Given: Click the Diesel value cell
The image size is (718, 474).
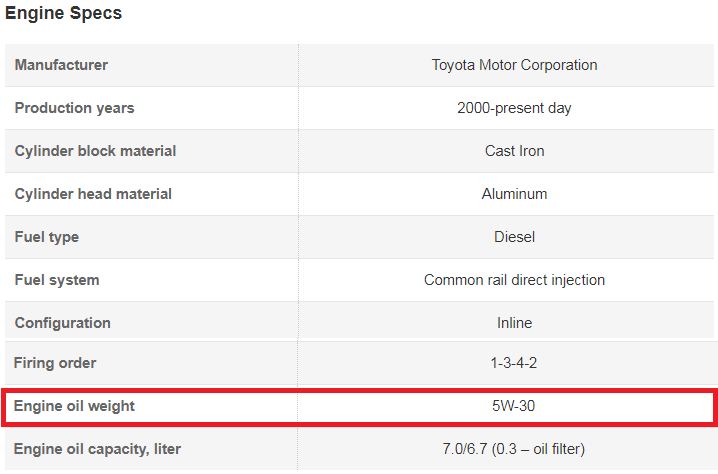Looking at the screenshot, I should 514,237.
